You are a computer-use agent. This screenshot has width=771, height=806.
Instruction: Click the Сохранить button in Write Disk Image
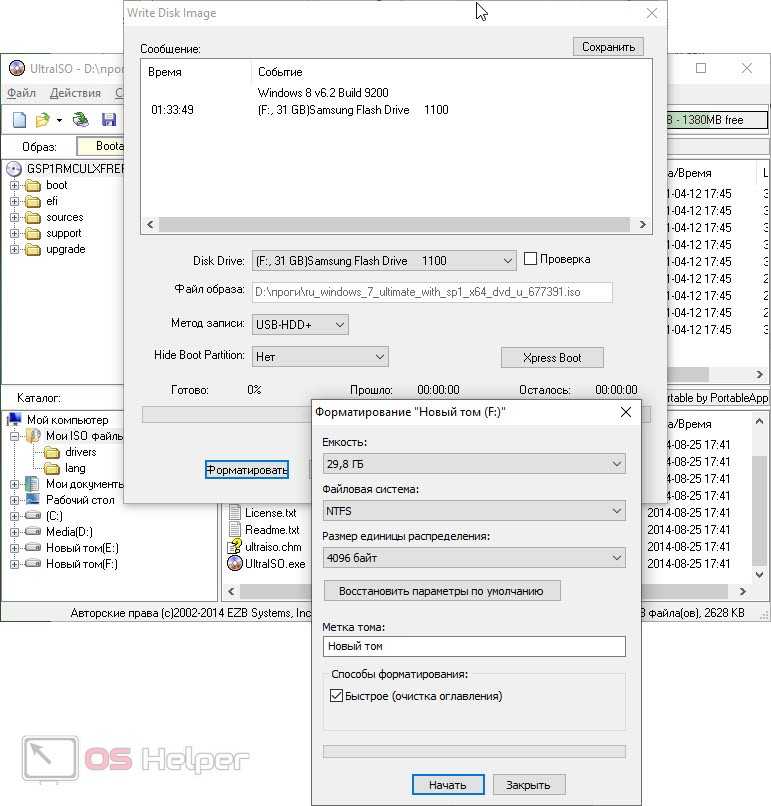608,47
